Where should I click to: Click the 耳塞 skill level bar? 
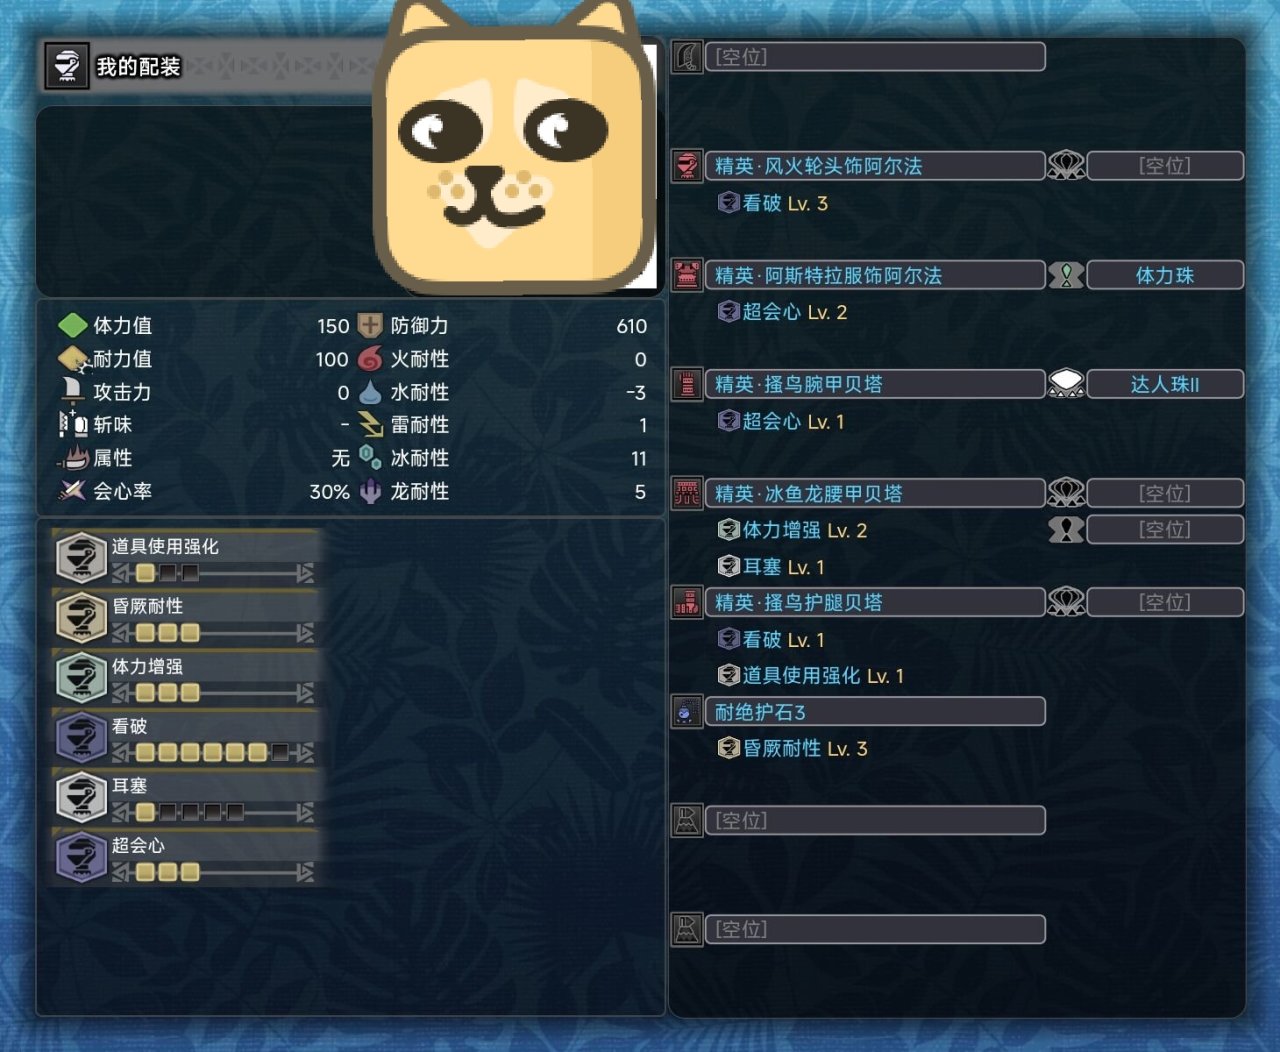click(x=213, y=812)
